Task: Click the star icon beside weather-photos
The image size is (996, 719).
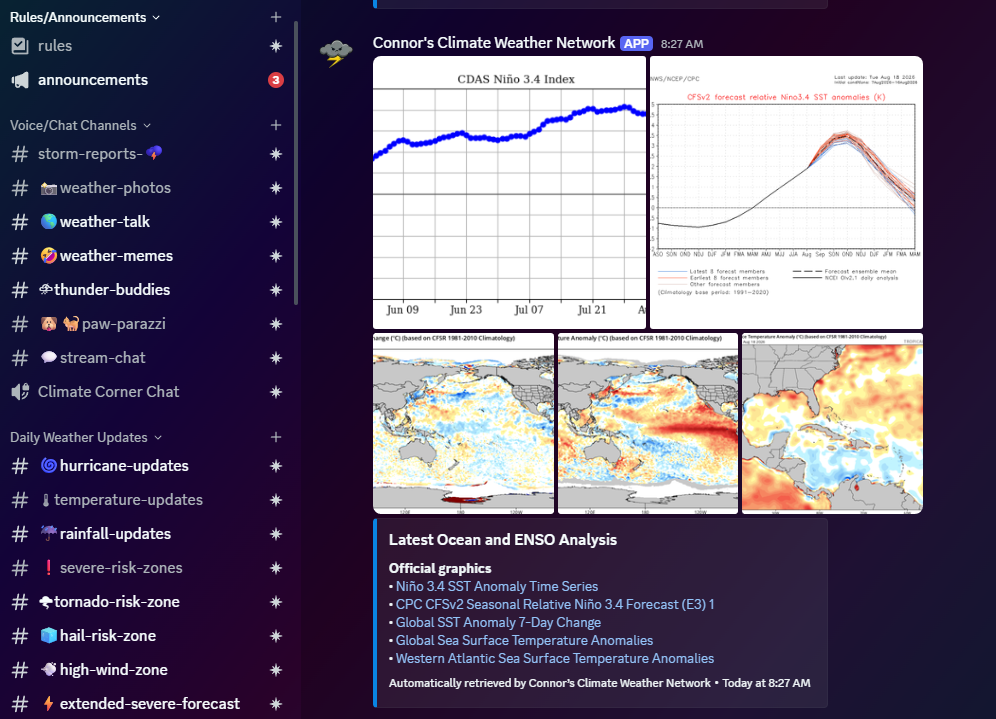Action: (x=276, y=188)
